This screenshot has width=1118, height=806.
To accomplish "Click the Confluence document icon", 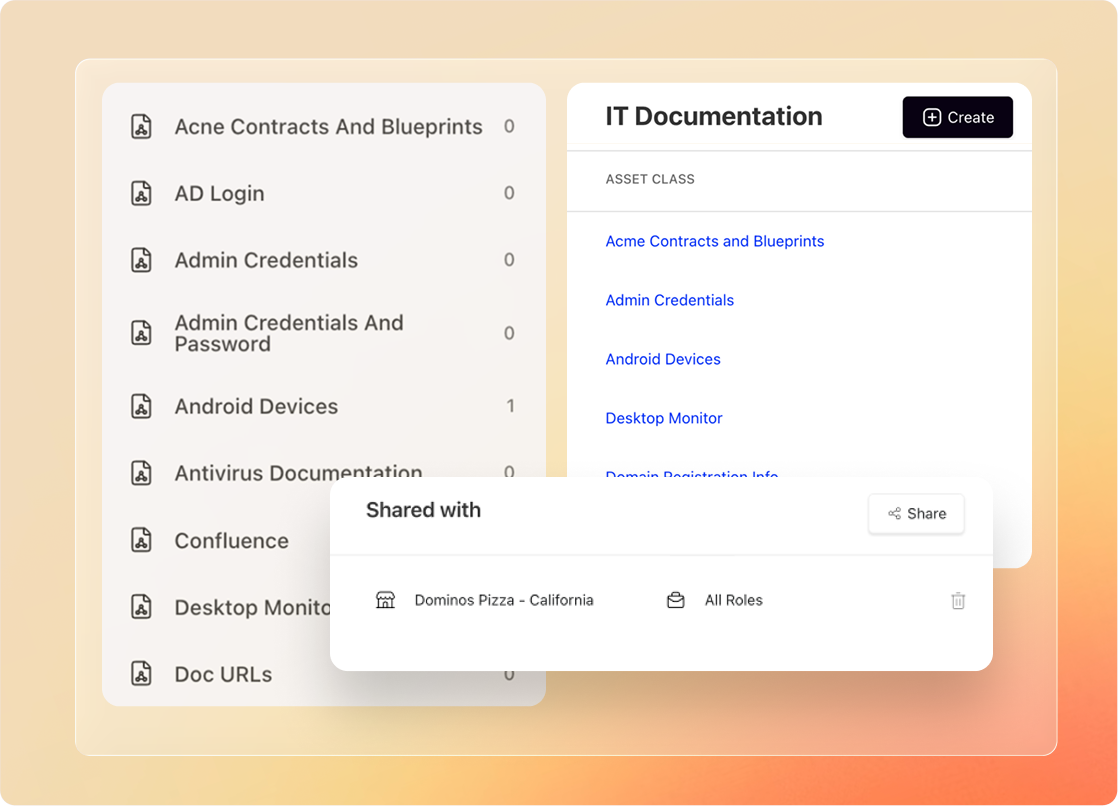I will pos(142,540).
